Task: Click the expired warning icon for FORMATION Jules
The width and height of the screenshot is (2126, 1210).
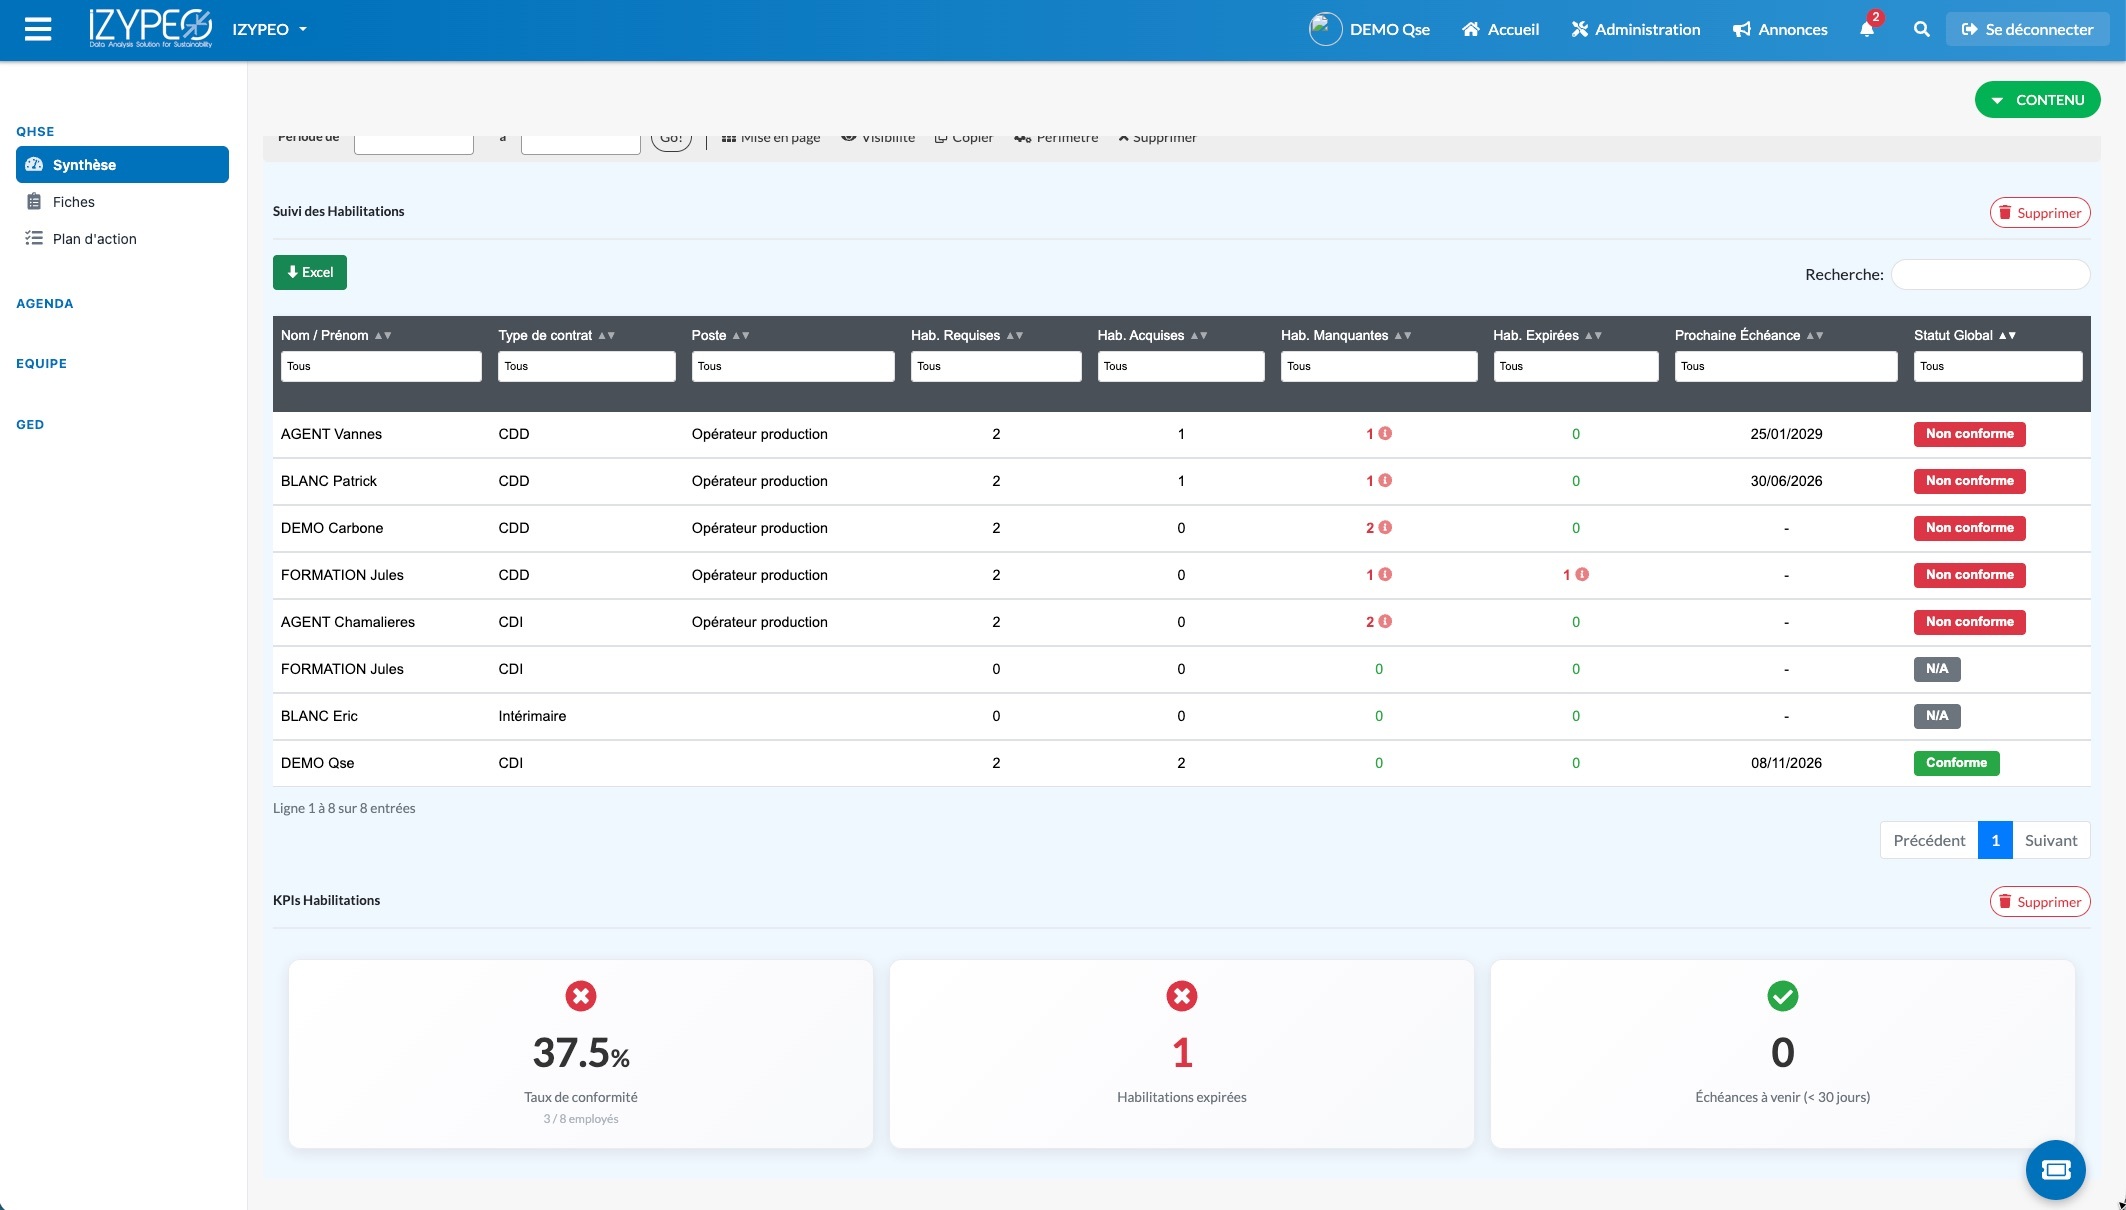Action: 1582,575
